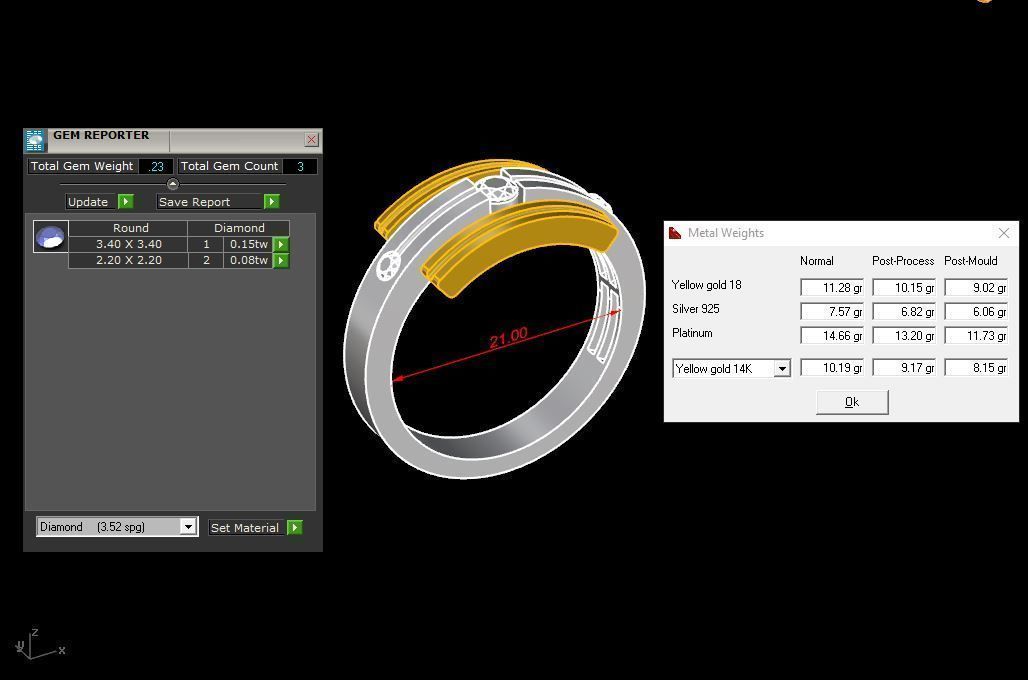Open the Diamond (3.52 spg) material dropdown
This screenshot has width=1028, height=680.
tap(188, 527)
